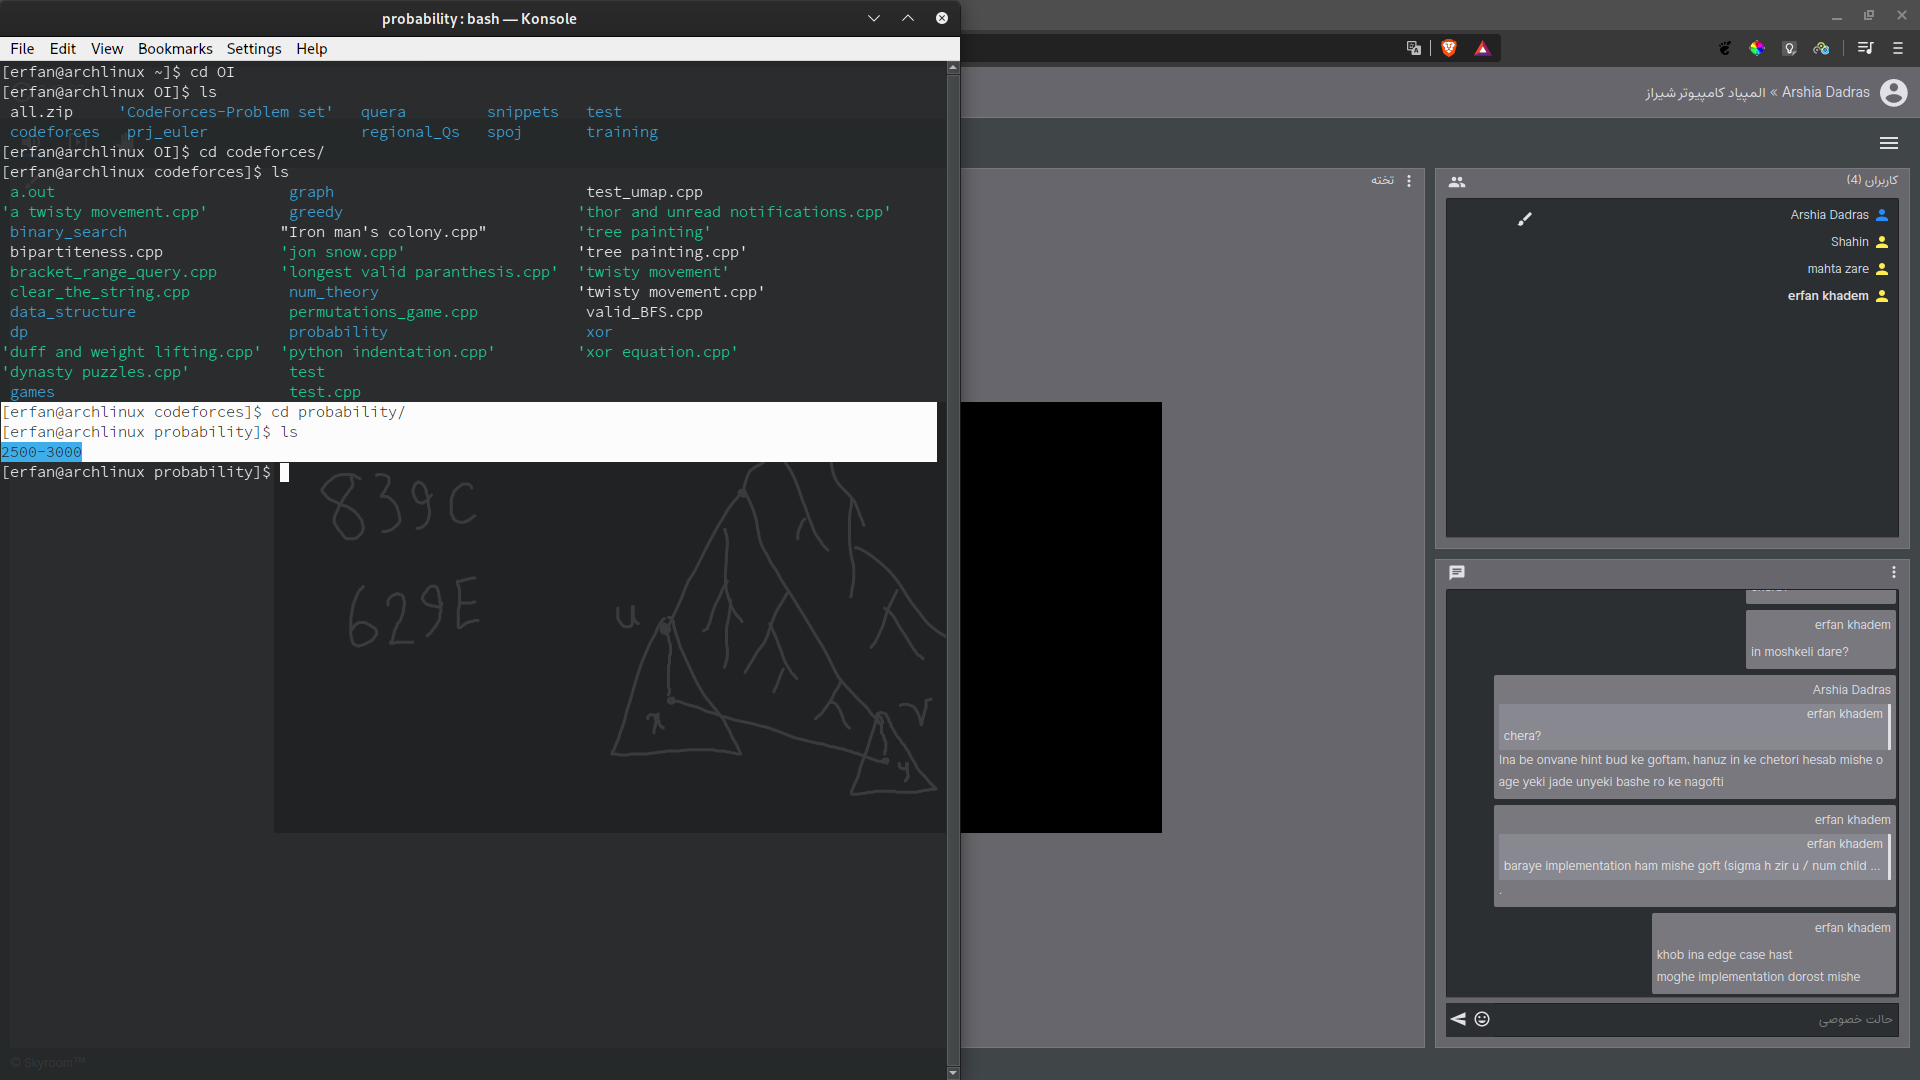Screen dimensions: 1920x1080
Task: Click the users count header کاربران (4)
Action: 1872,180
